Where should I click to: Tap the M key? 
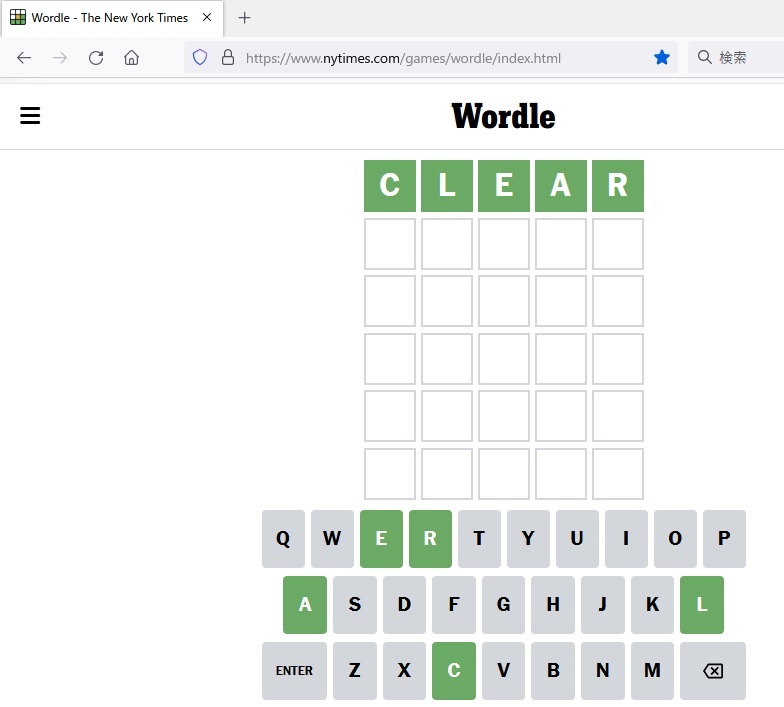(x=652, y=670)
